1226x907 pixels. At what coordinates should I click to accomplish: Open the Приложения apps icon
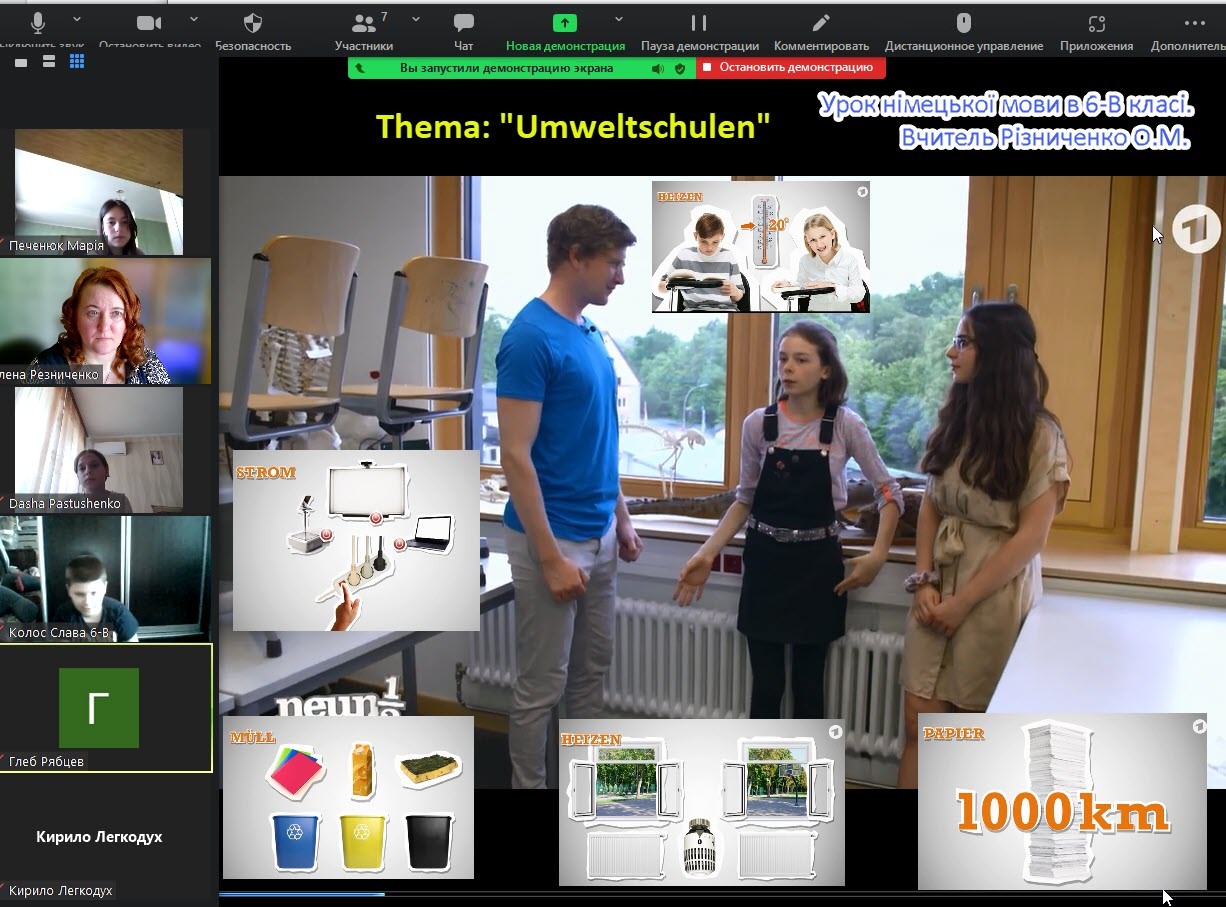pyautogui.click(x=1097, y=24)
